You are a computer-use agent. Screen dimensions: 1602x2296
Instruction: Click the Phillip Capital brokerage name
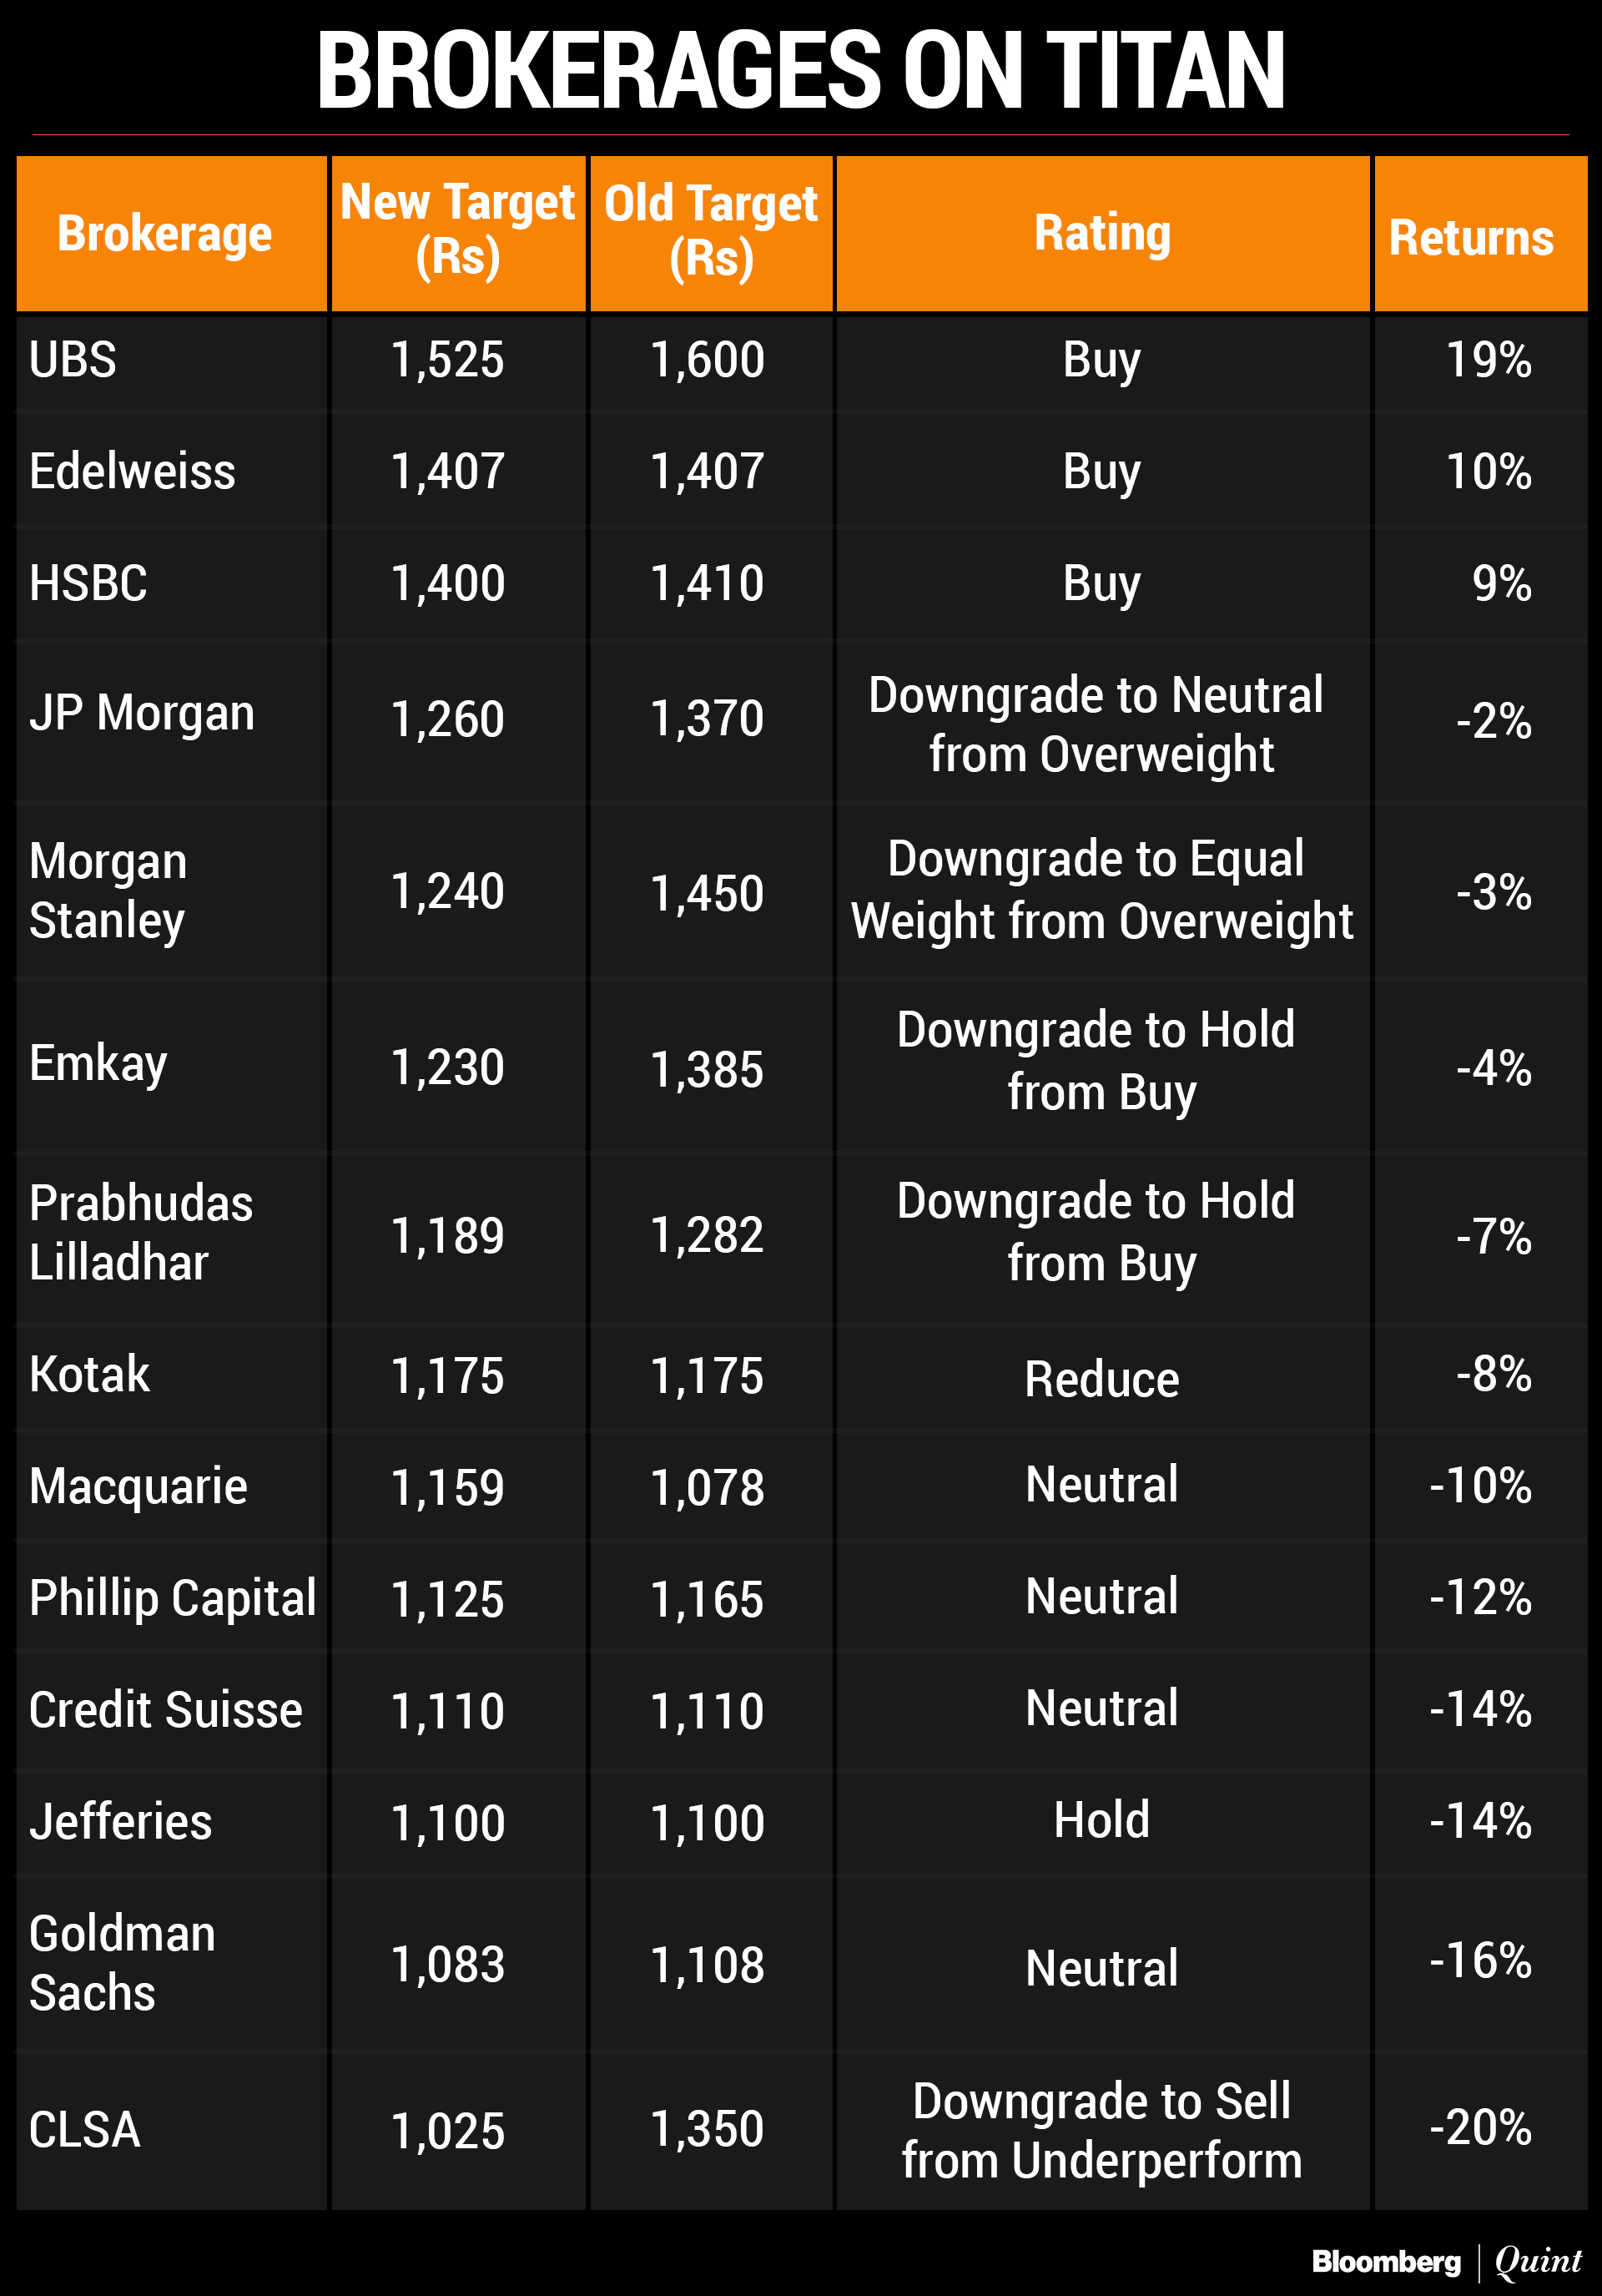(x=172, y=1597)
